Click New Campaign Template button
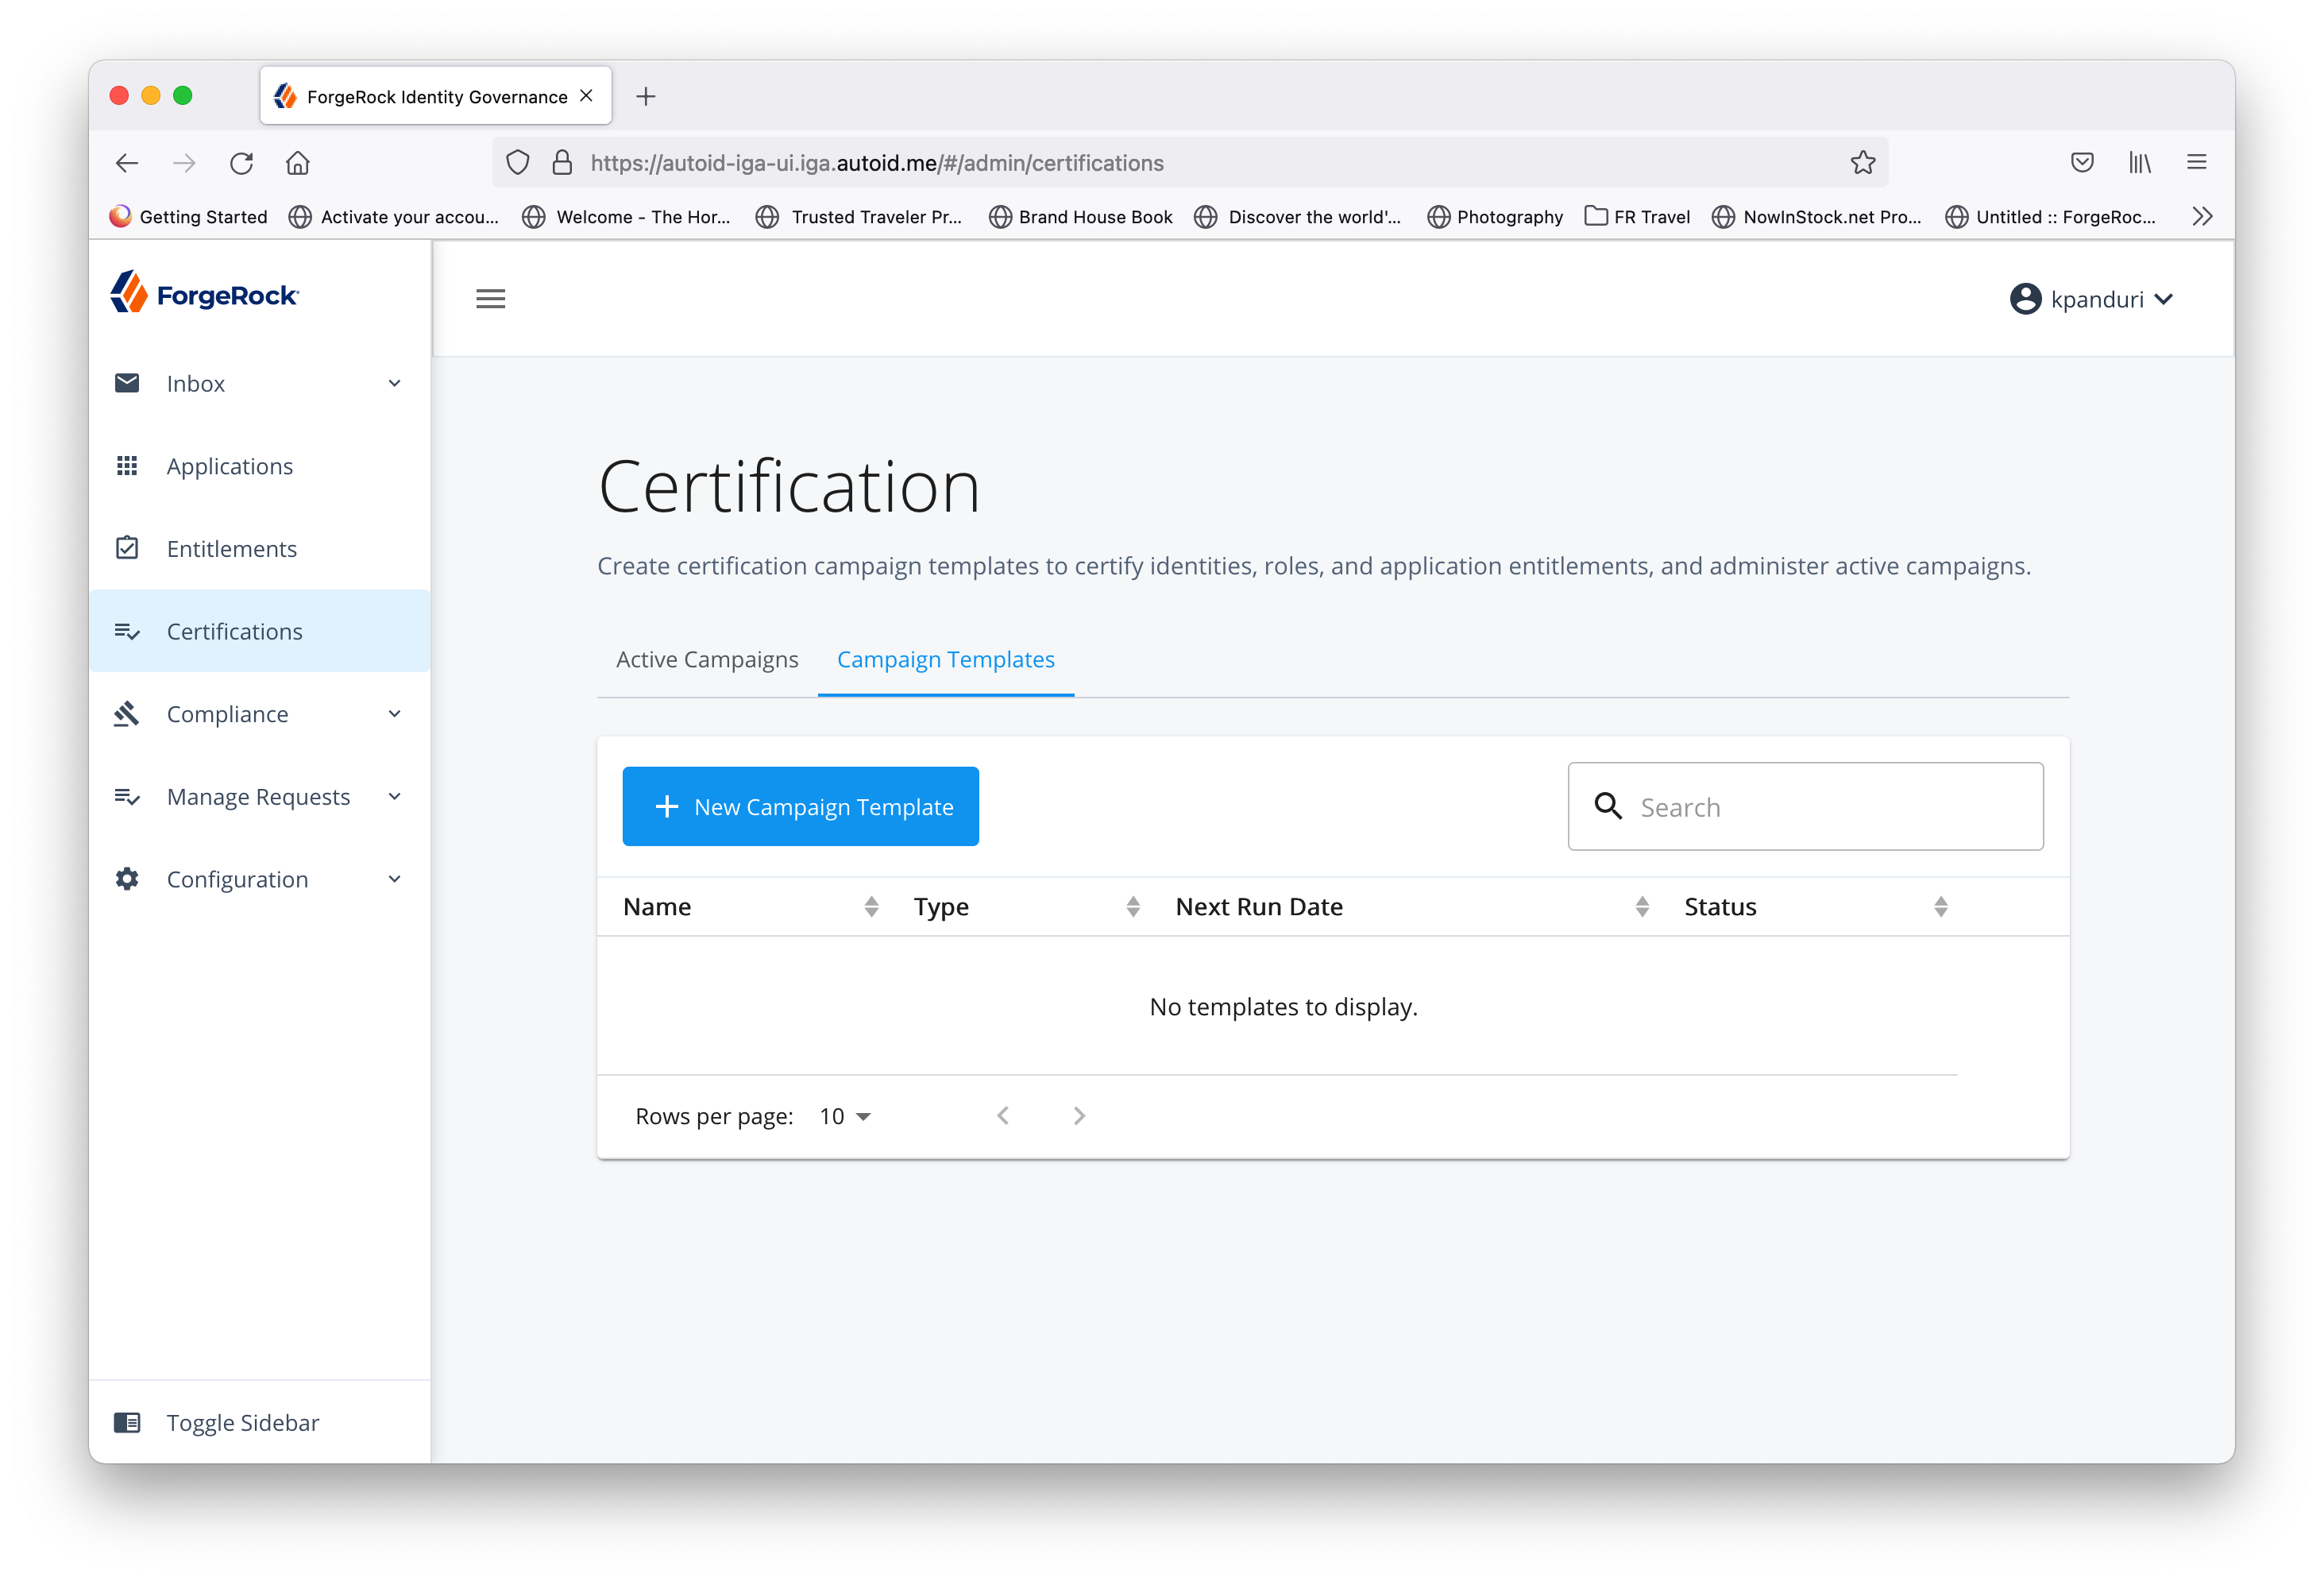This screenshot has width=2324, height=1581. (x=800, y=806)
